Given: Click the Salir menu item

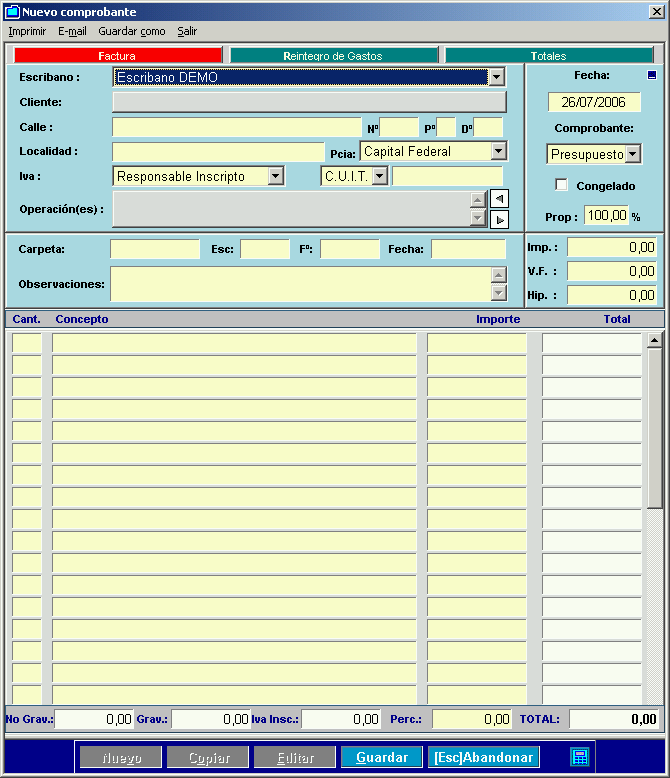Looking at the screenshot, I should pos(187,31).
